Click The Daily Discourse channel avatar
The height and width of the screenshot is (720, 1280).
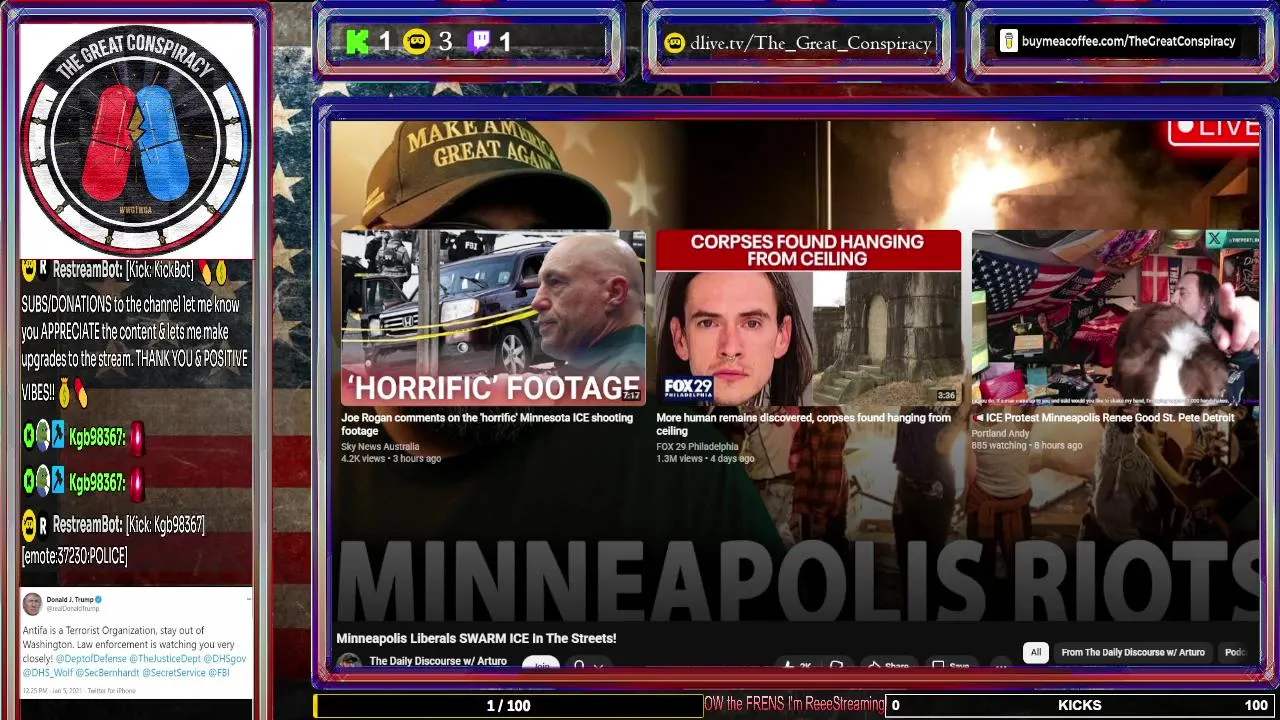coord(349,662)
